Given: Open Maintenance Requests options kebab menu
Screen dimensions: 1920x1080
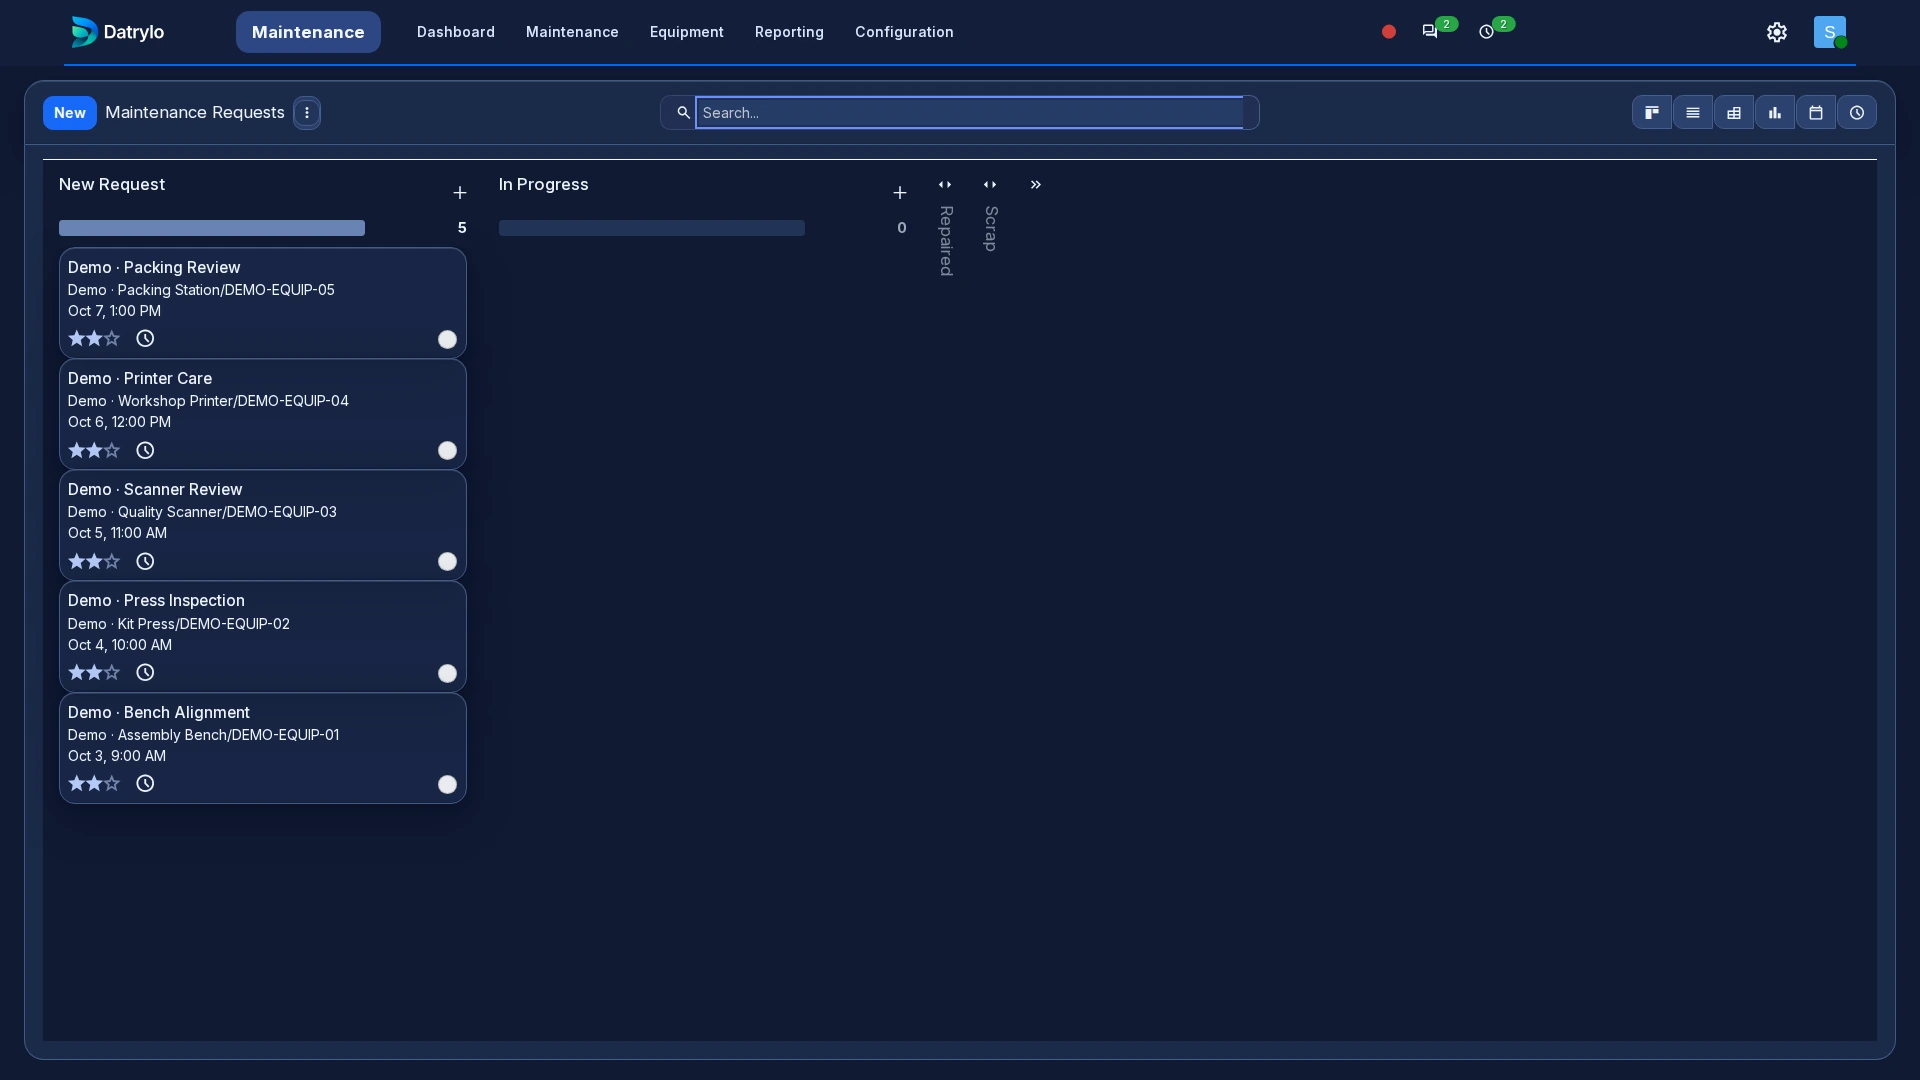Looking at the screenshot, I should click(x=307, y=113).
